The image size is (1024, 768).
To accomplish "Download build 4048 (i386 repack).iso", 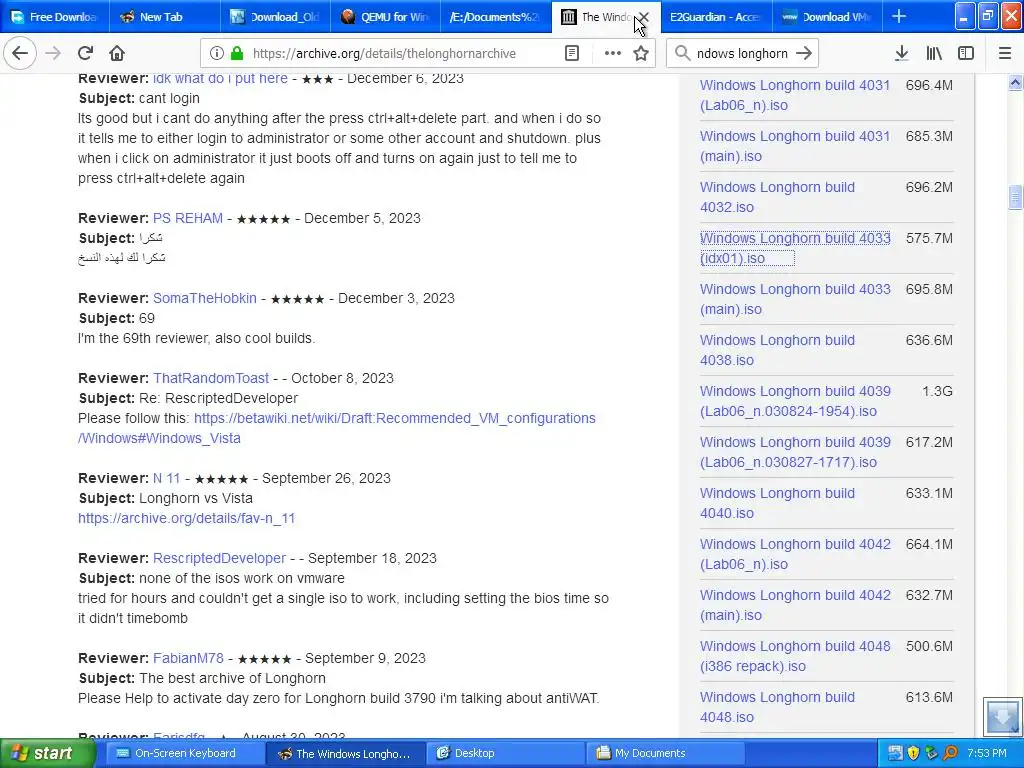I will coord(795,656).
